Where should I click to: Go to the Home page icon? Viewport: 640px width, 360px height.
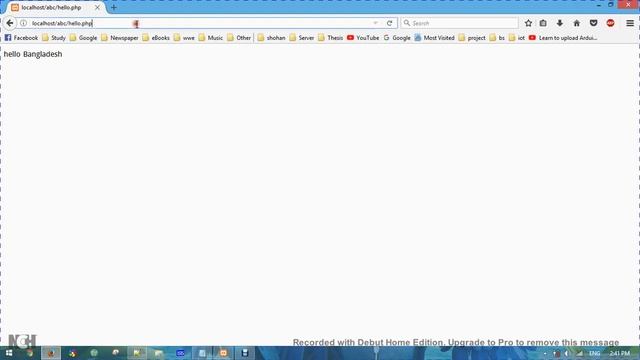(576, 23)
